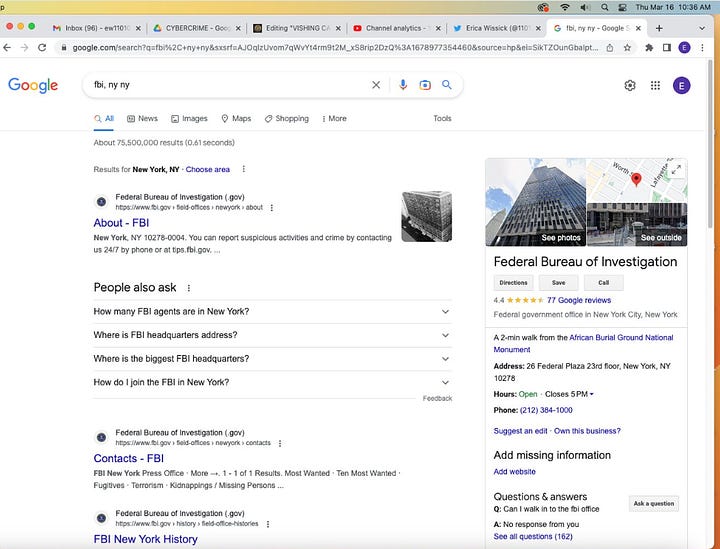Click Ask a question button

653,504
